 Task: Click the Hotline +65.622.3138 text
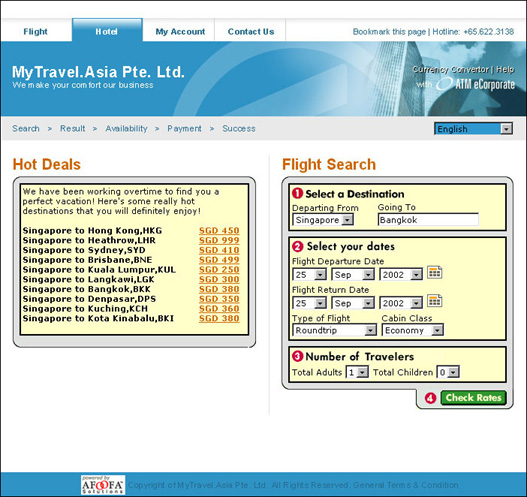(473, 32)
